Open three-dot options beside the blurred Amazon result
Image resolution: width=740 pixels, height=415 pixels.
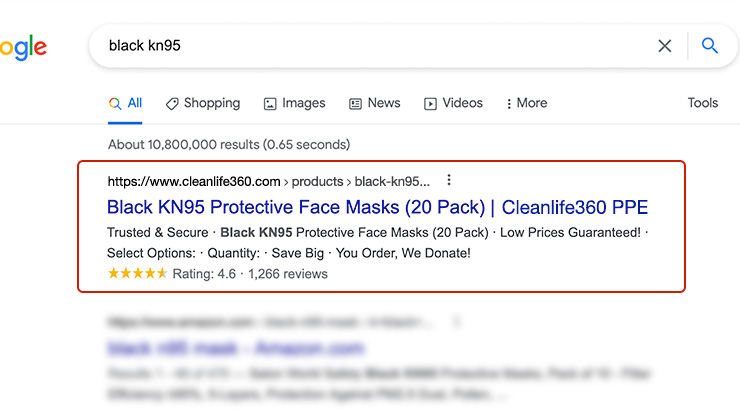click(458, 322)
